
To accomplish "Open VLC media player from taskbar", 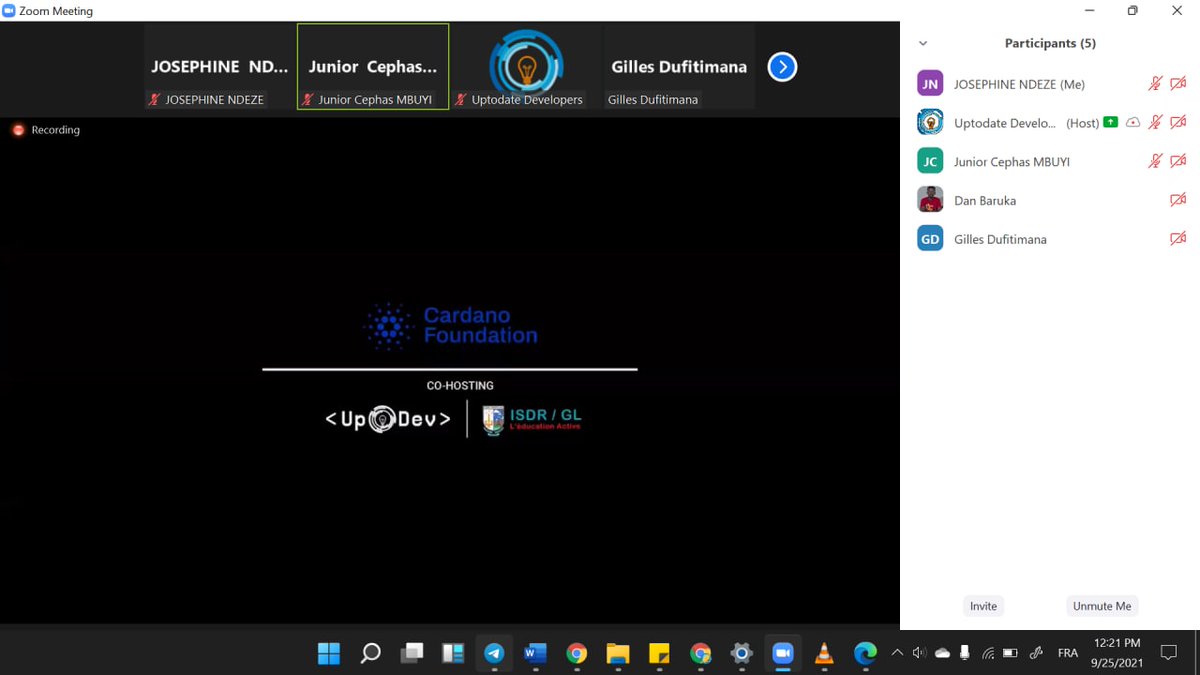I will (x=824, y=654).
